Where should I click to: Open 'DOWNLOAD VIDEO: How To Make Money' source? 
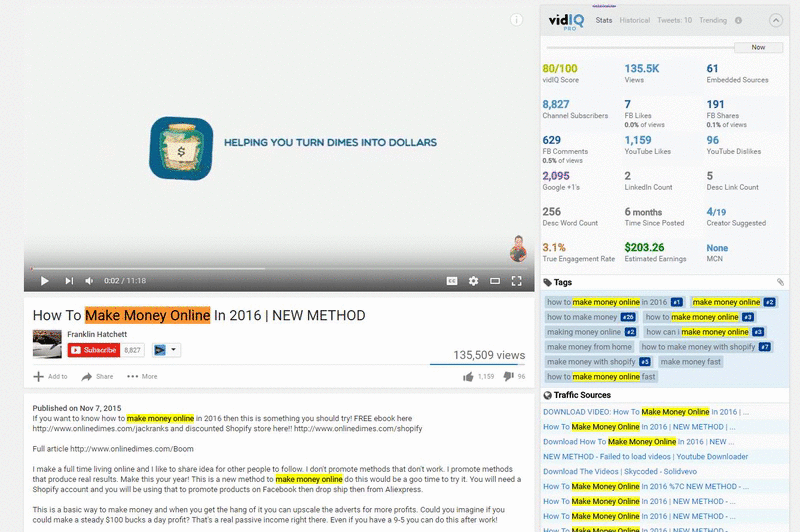pyautogui.click(x=646, y=412)
